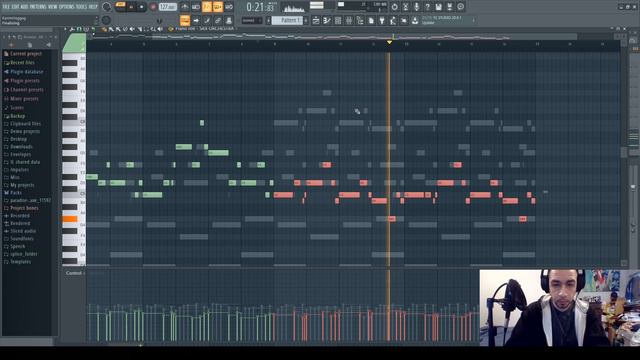Click the Stop button in transport

coord(142,7)
